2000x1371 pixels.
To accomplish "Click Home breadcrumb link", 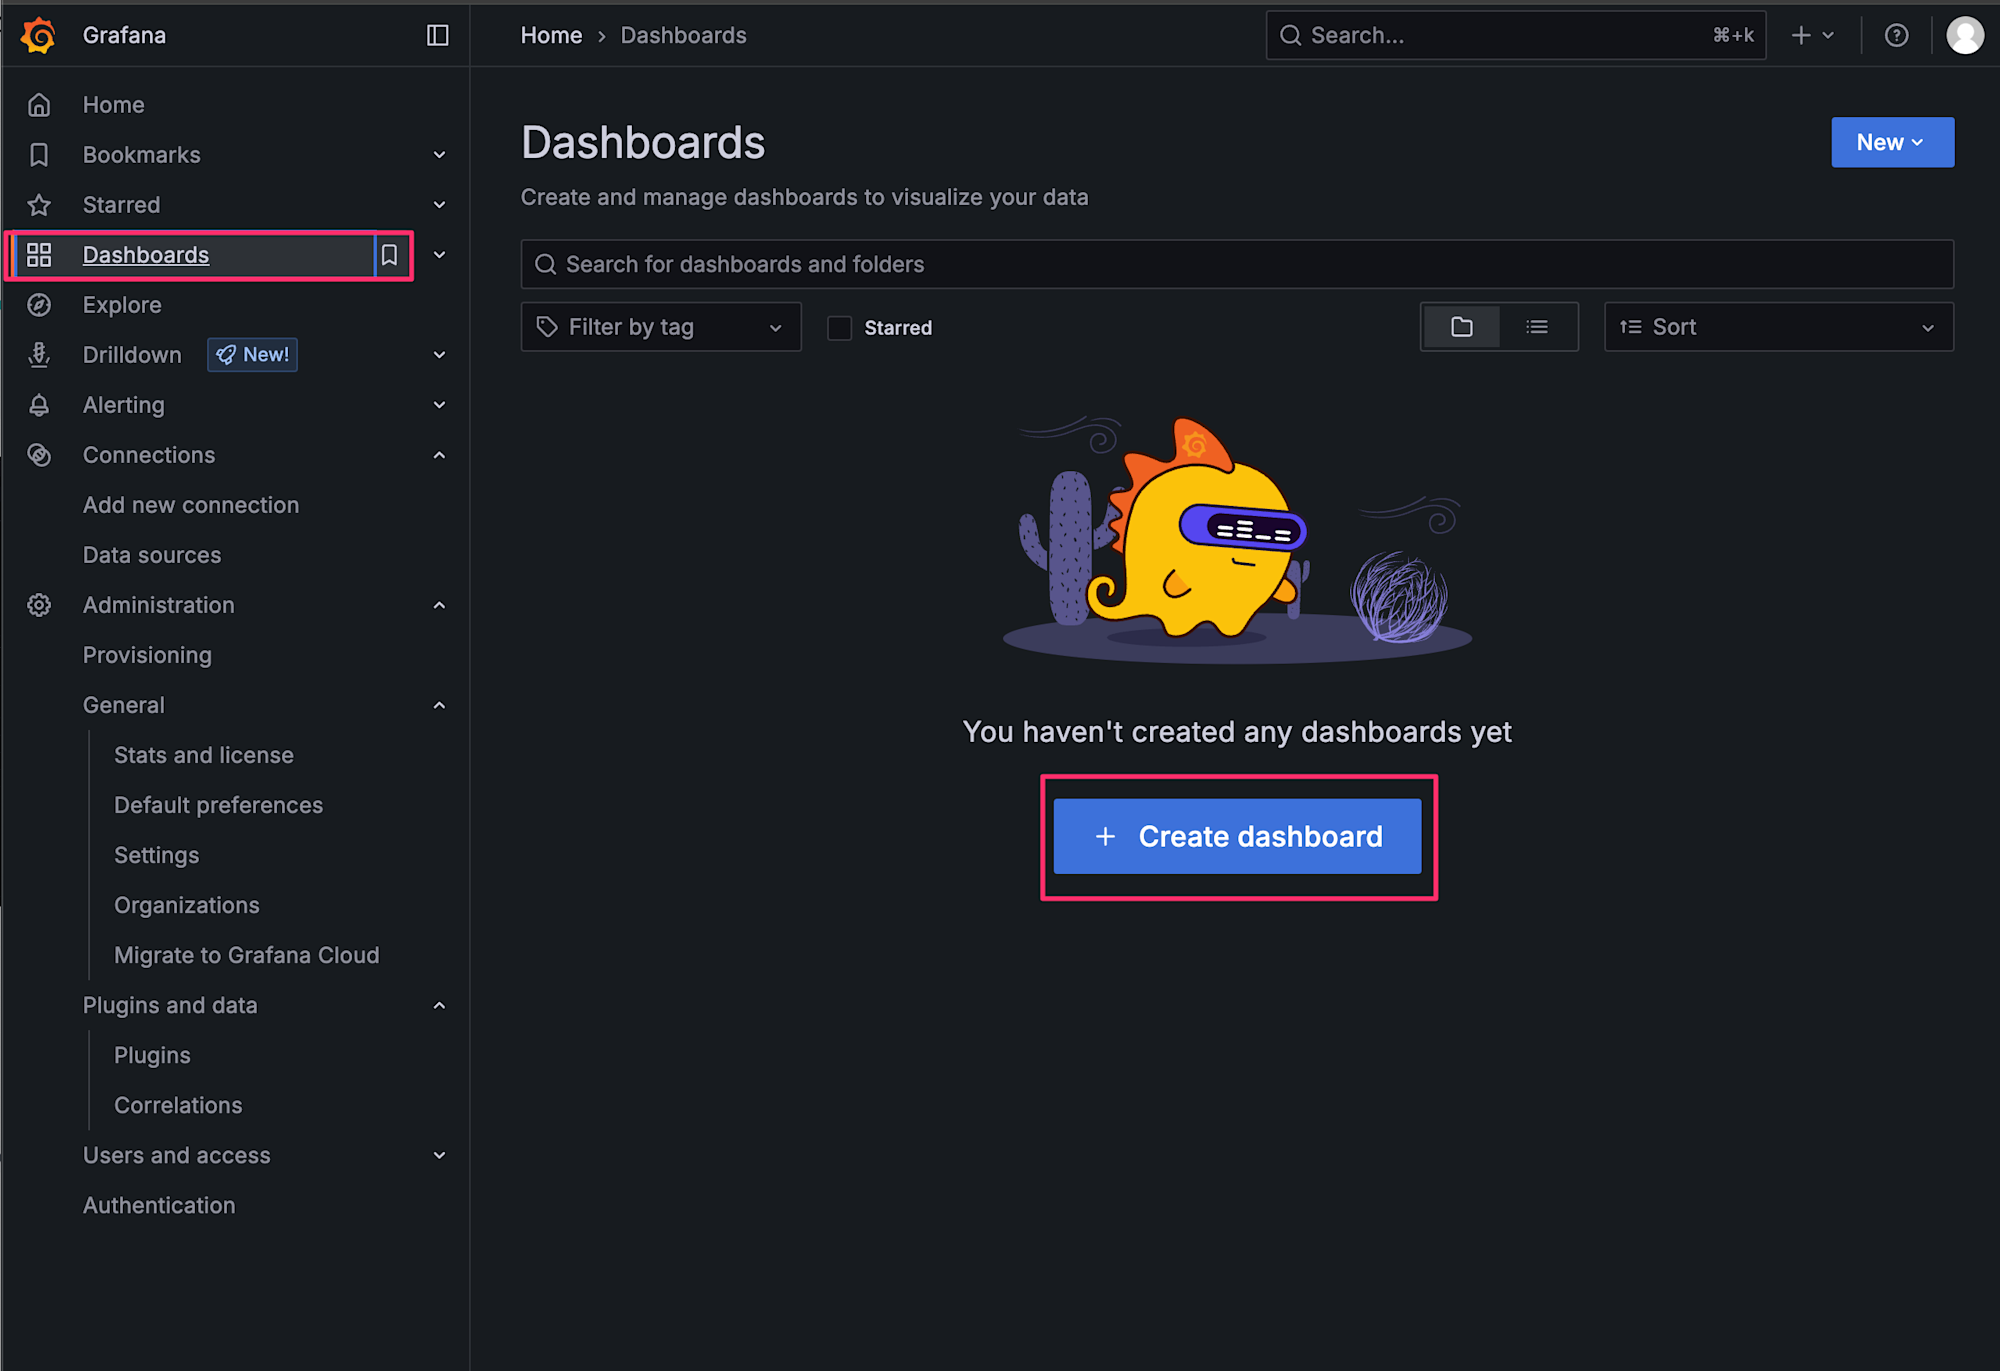I will (x=551, y=35).
